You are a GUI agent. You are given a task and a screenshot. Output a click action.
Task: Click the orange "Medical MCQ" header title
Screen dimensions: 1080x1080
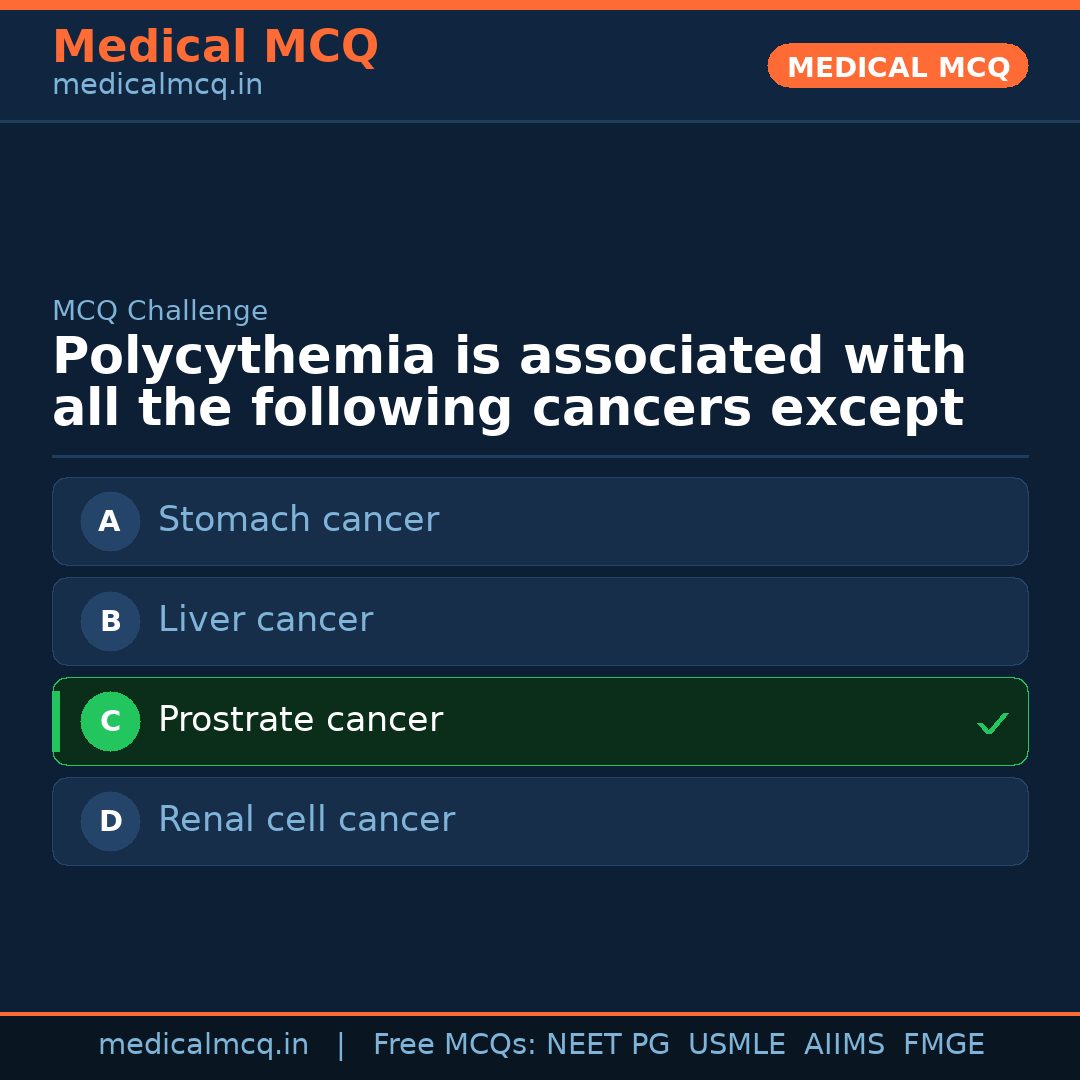coord(215,47)
